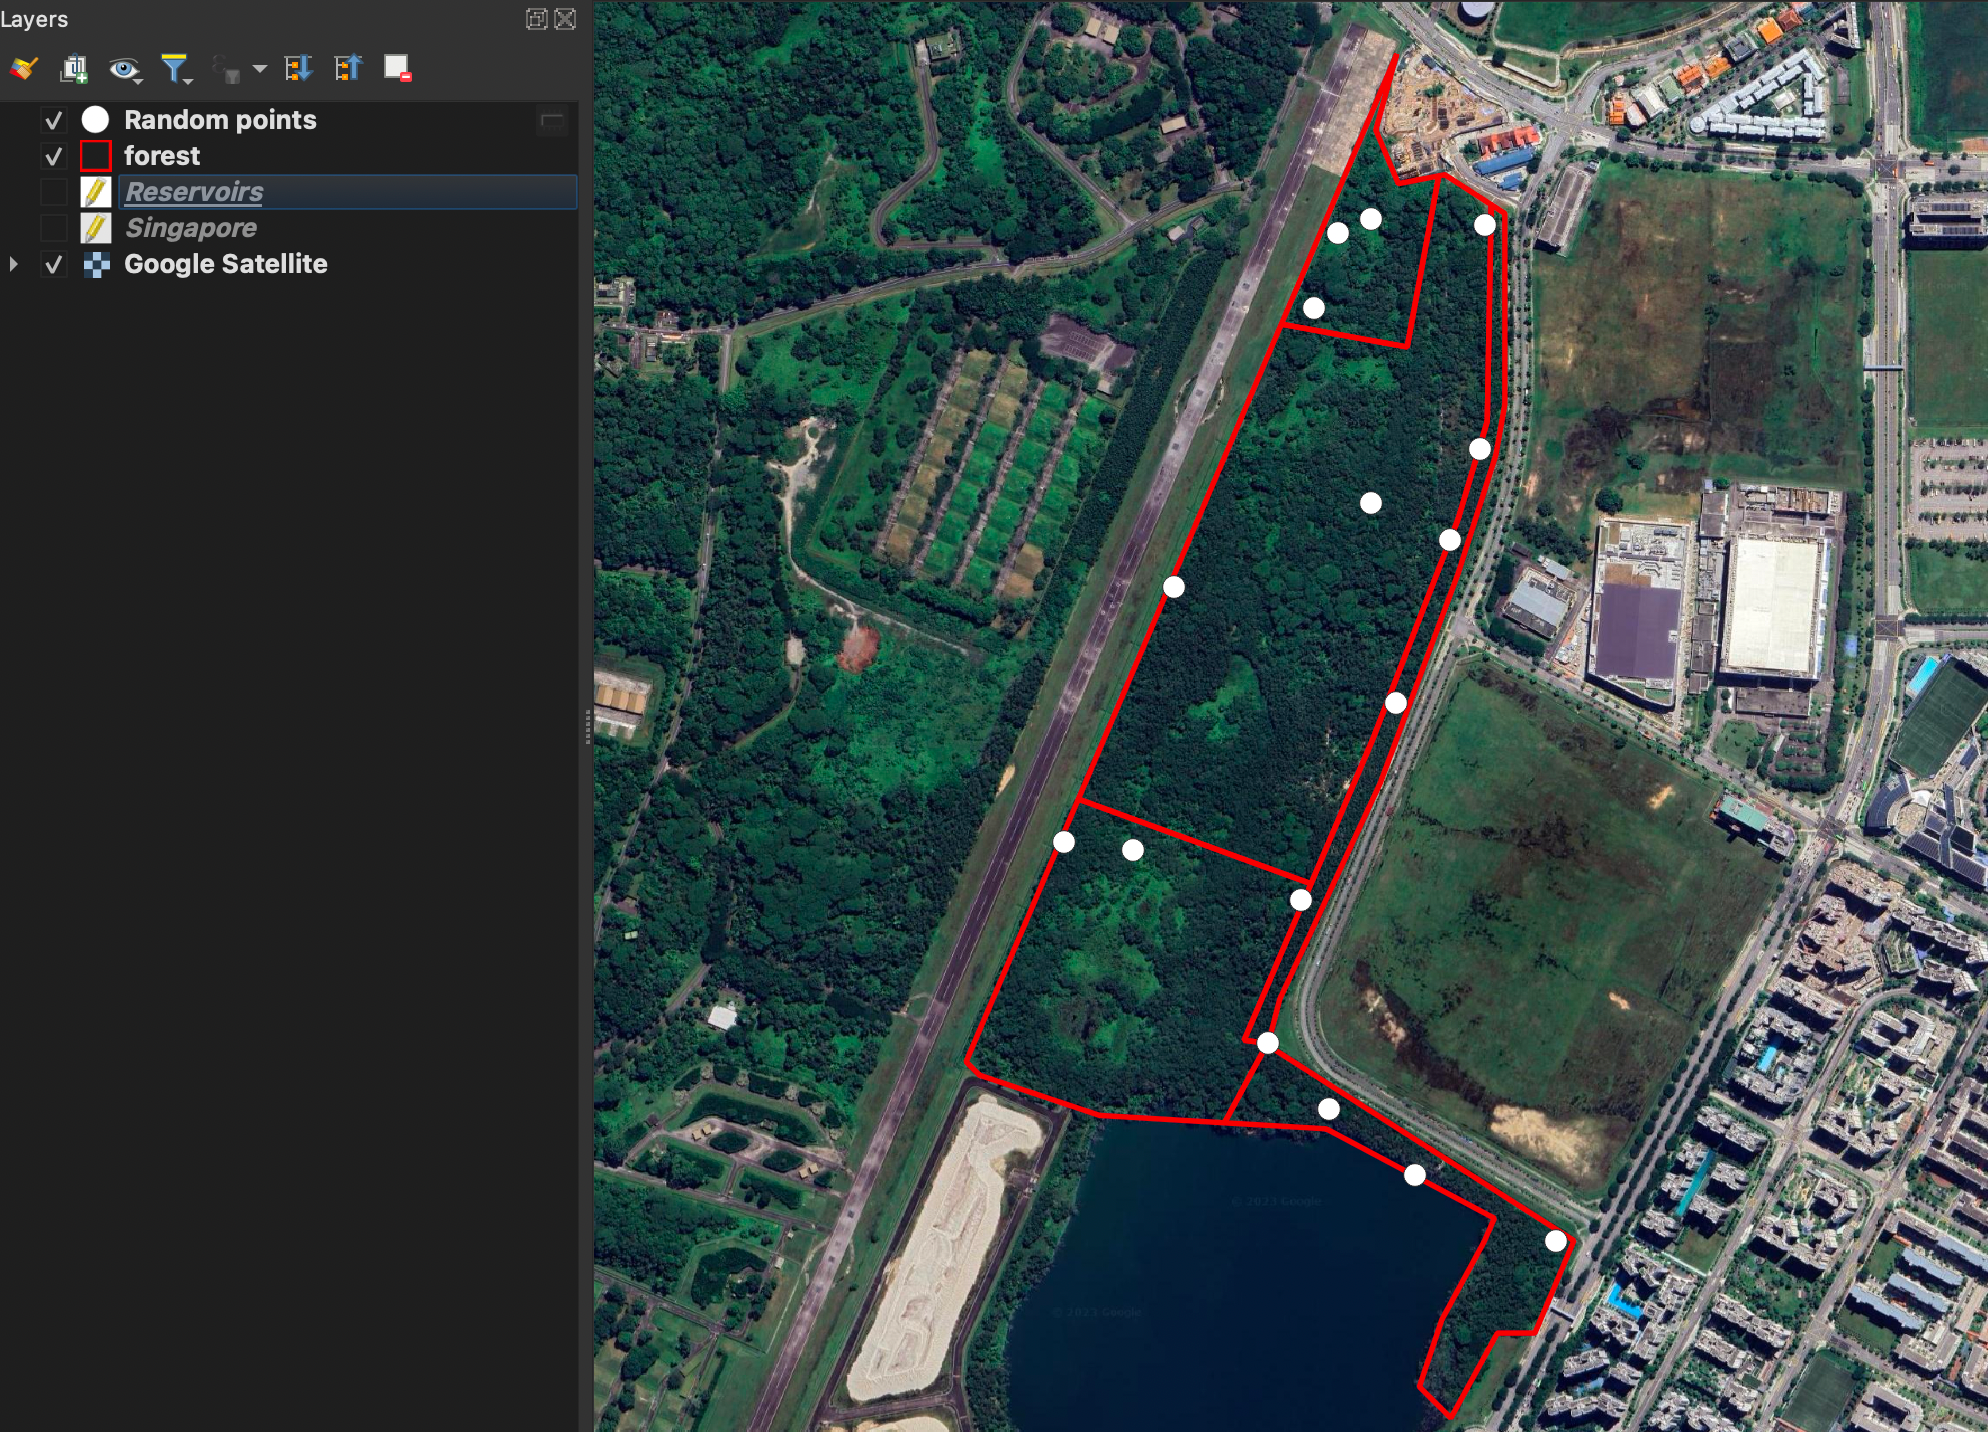
Task: Open dropdown arrow next to expression filter
Action: [x=260, y=69]
